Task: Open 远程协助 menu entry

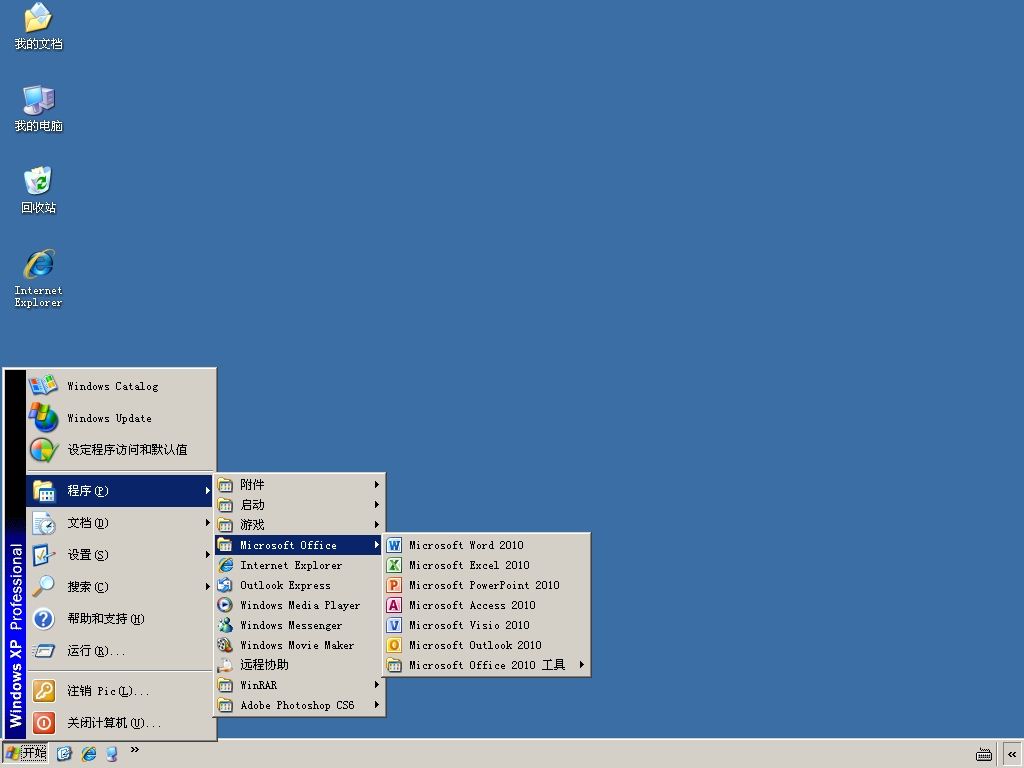Action: point(298,665)
